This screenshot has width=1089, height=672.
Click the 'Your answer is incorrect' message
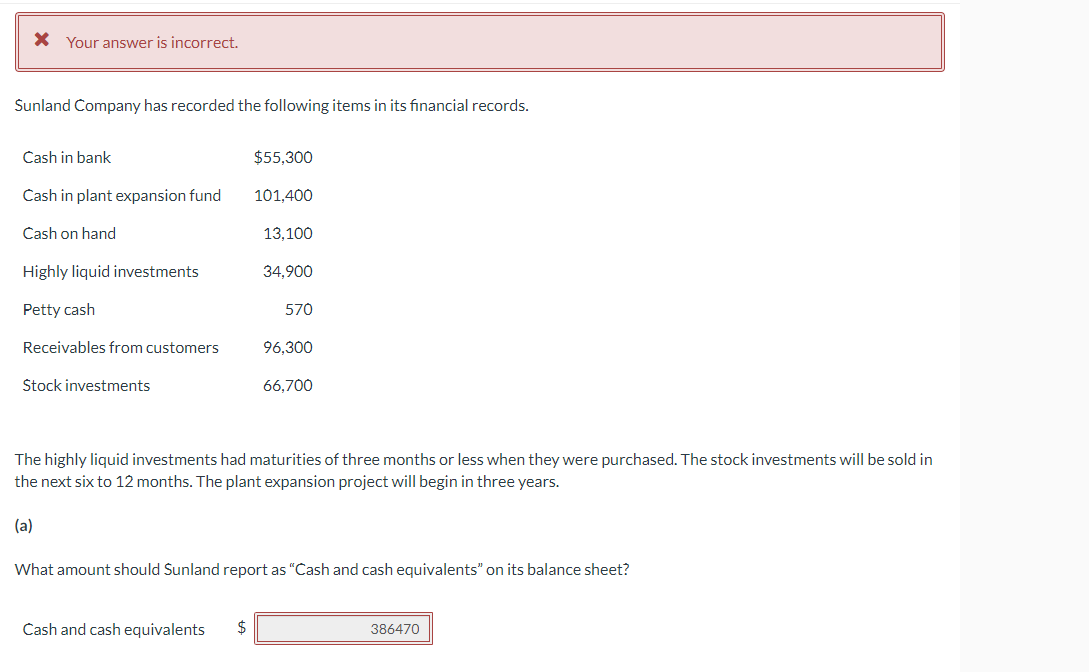[152, 42]
